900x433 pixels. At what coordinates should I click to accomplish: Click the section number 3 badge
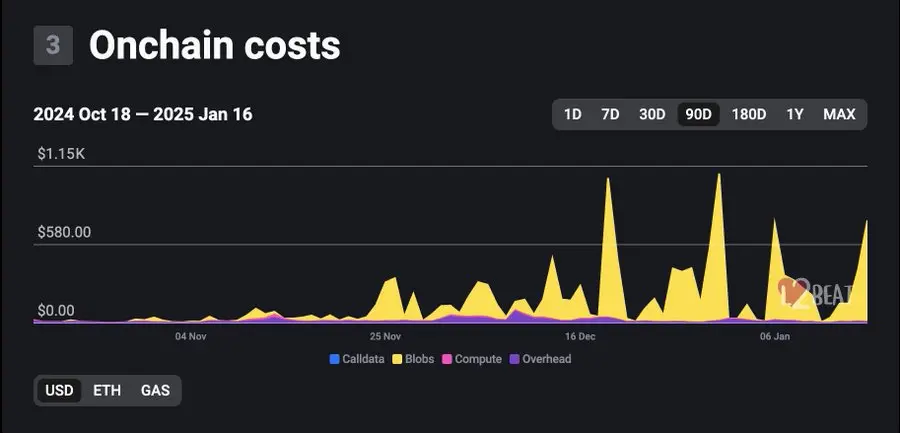click(x=53, y=46)
